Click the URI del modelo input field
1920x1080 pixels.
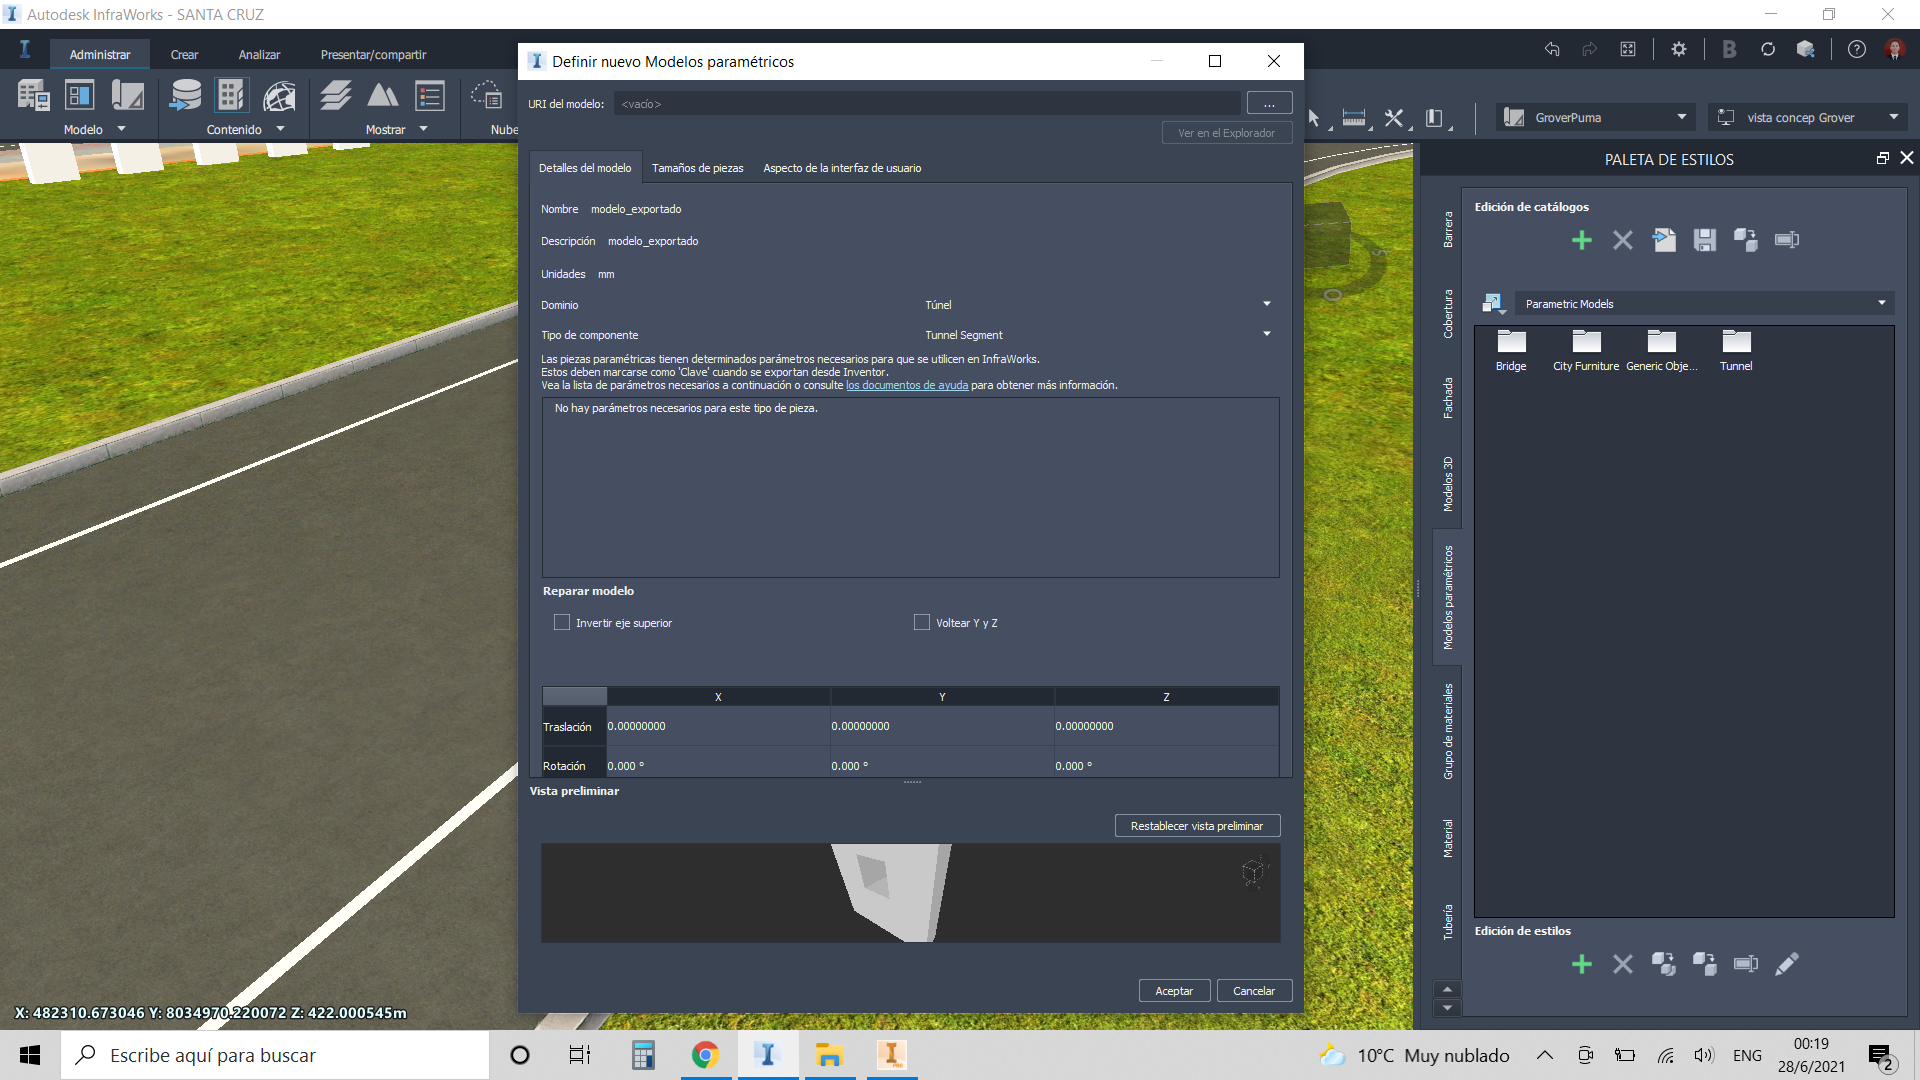coord(927,104)
